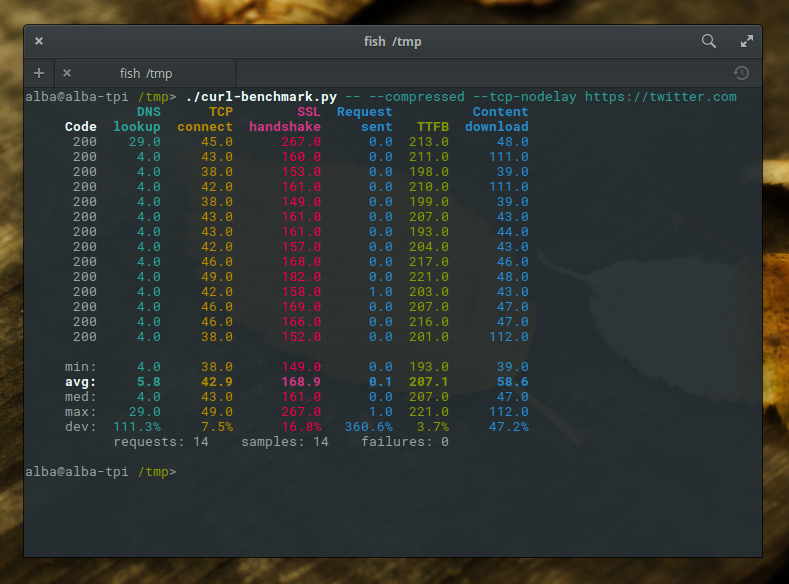Click the 'Code' column header
The image size is (789, 584).
[x=81, y=127]
